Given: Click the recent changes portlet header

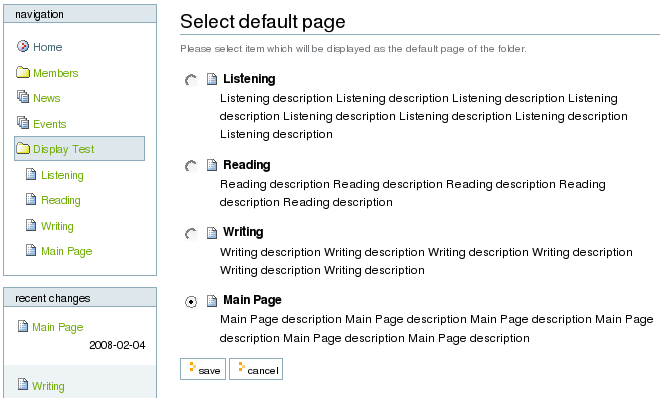Looking at the screenshot, I should click(80, 297).
